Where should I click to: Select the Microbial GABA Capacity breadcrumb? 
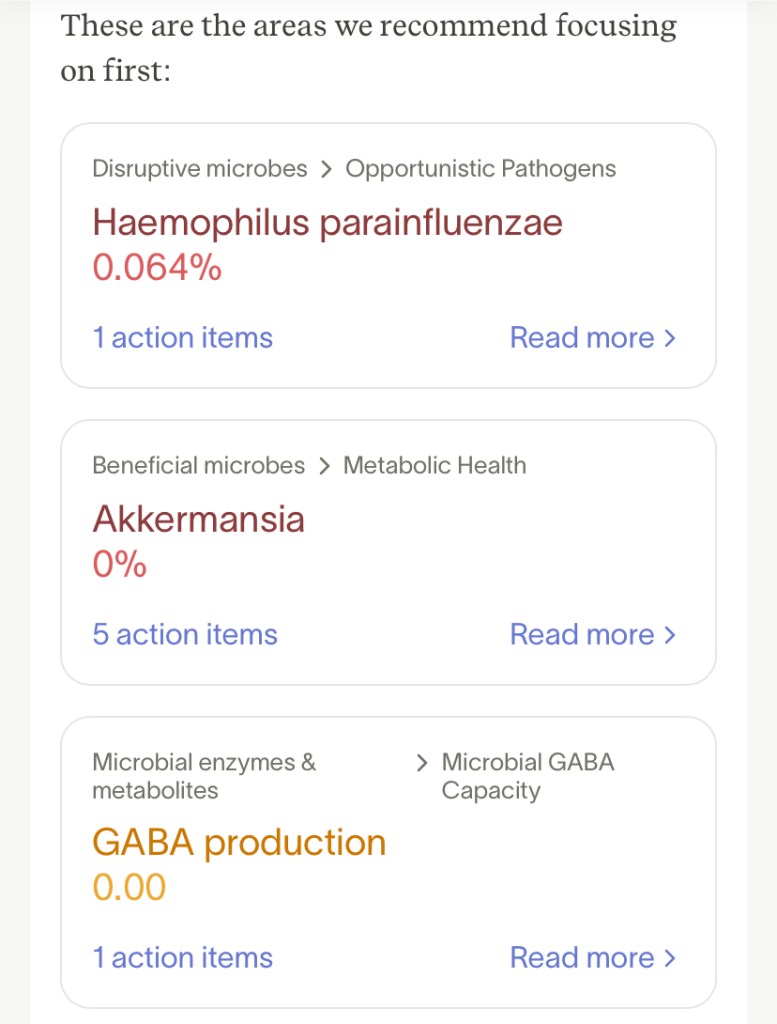click(527, 776)
